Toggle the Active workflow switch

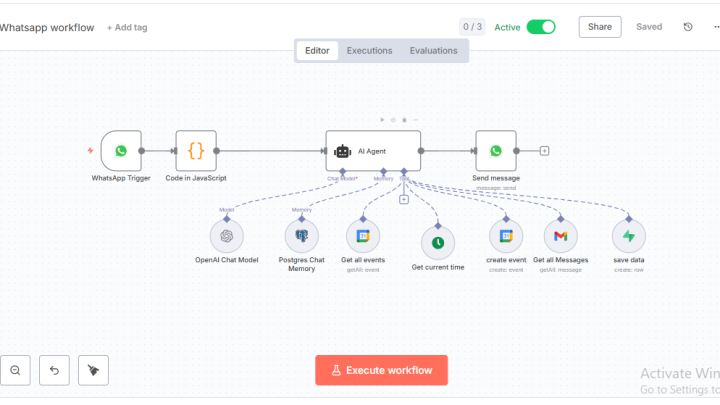tap(540, 27)
